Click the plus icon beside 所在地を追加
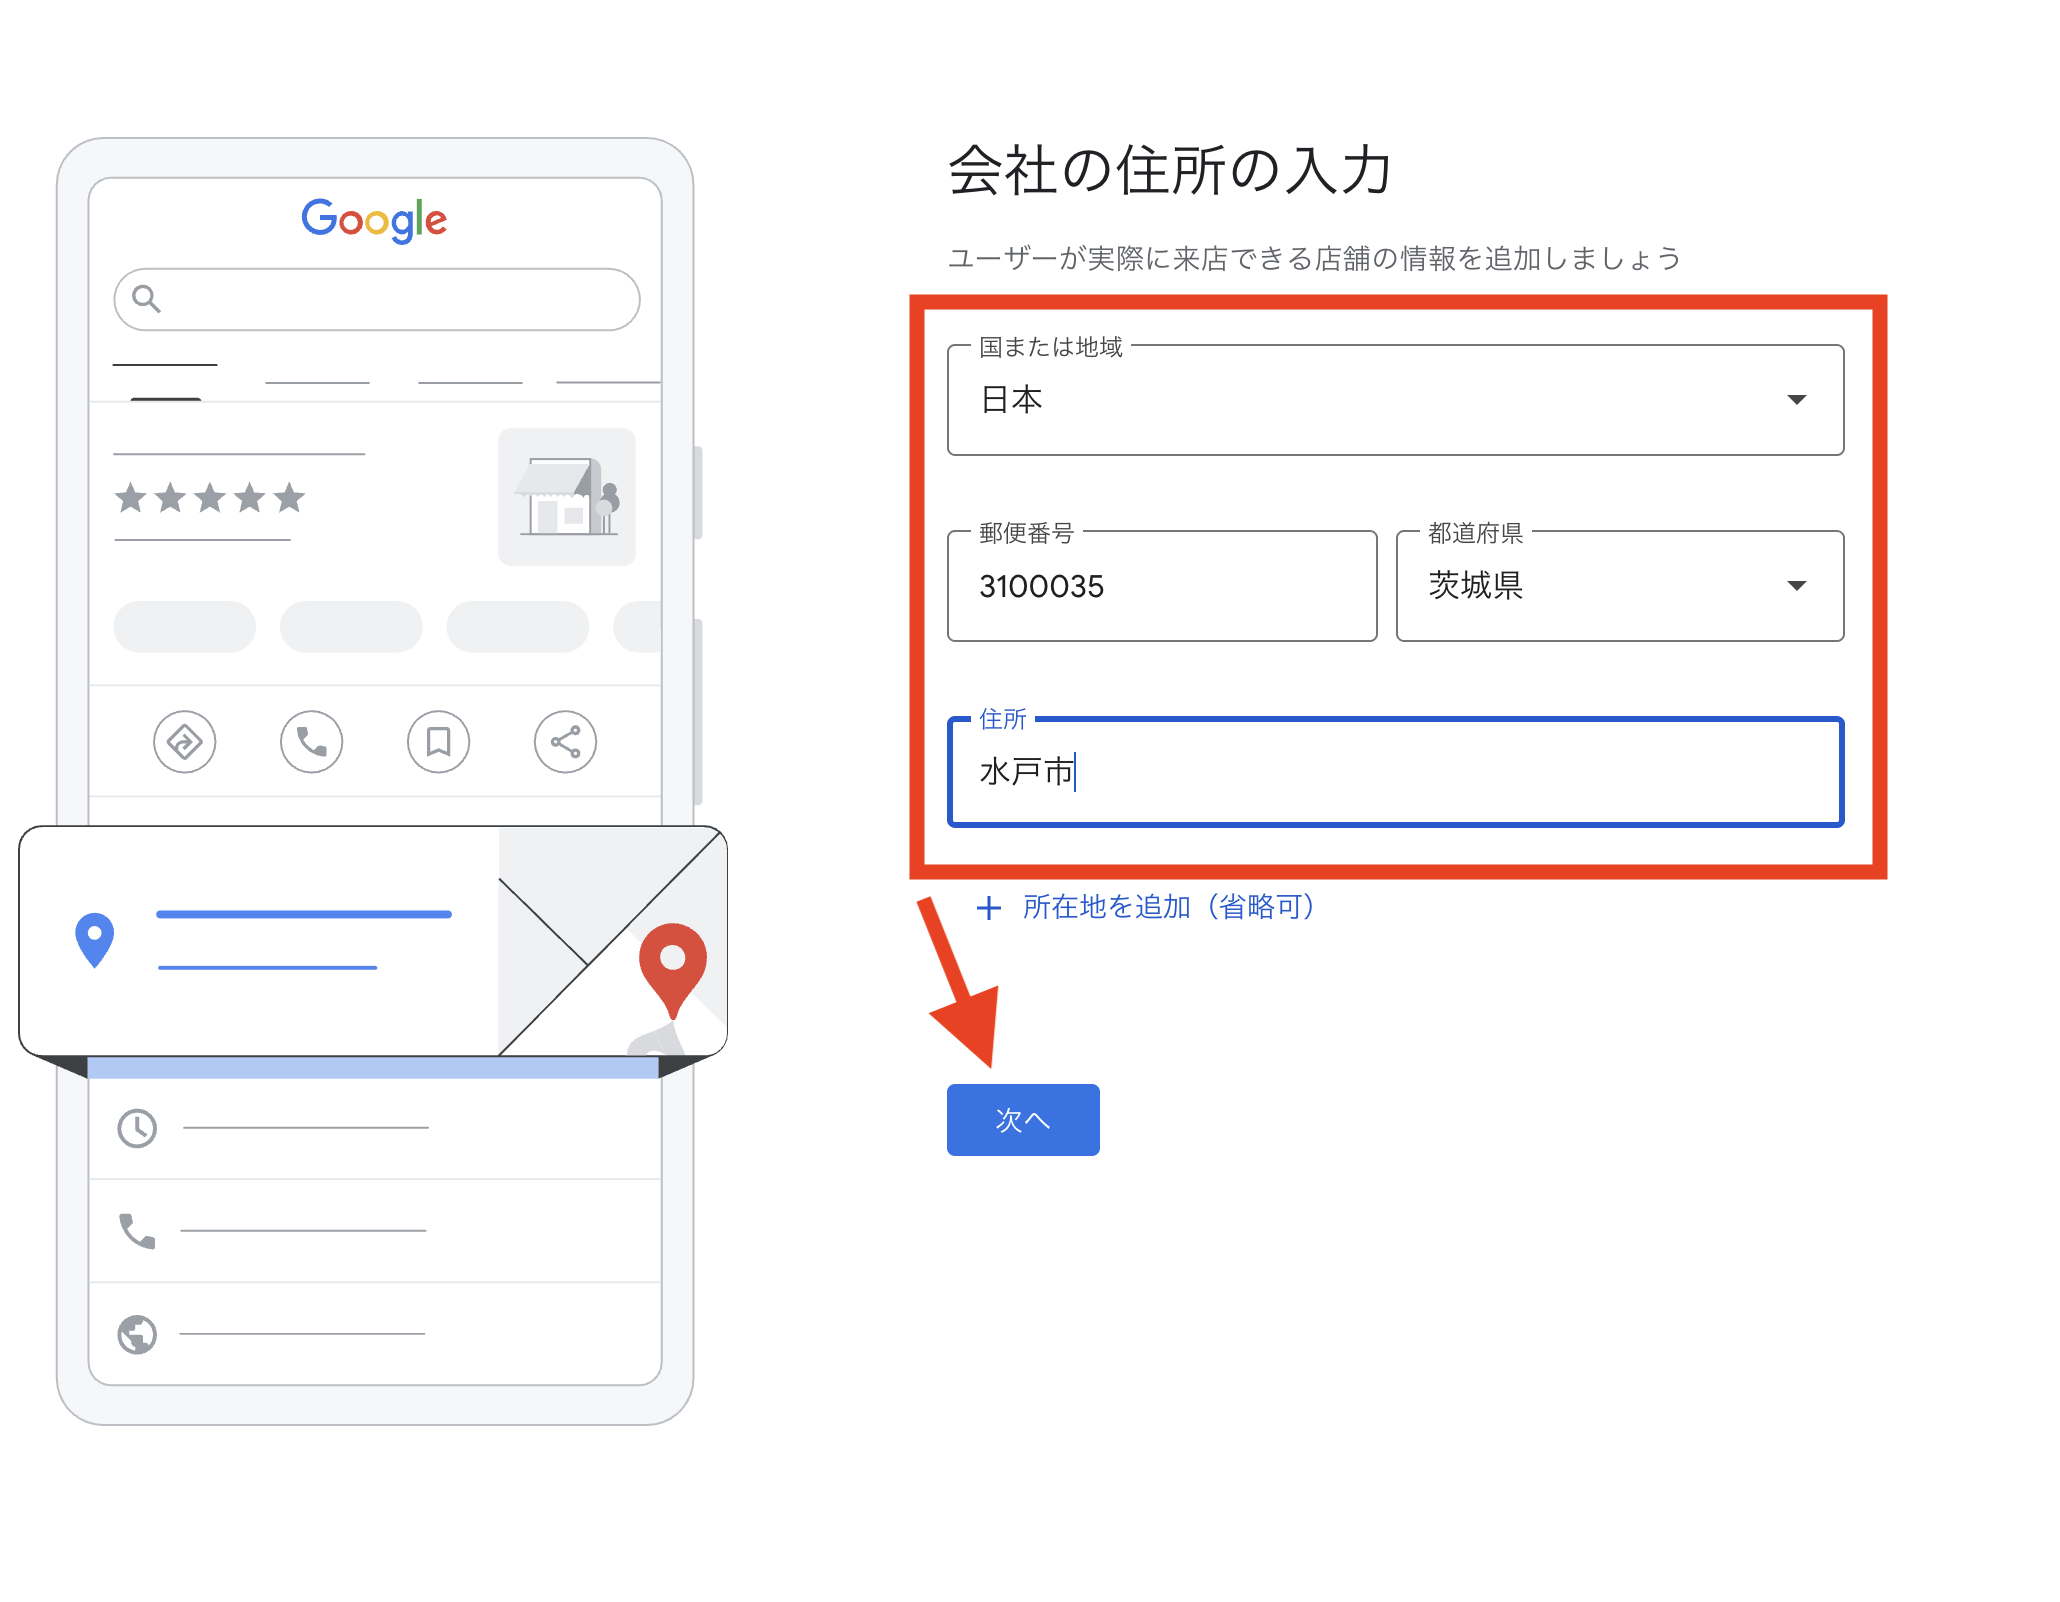This screenshot has height=1602, width=2060. [989, 908]
